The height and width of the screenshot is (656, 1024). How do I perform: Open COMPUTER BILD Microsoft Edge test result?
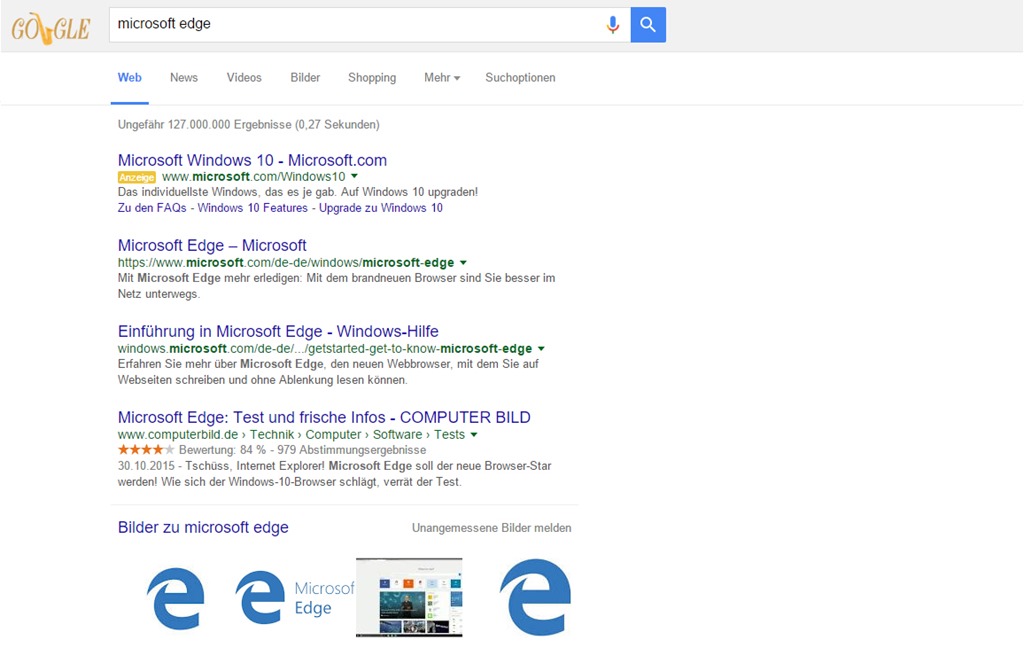pos(324,418)
